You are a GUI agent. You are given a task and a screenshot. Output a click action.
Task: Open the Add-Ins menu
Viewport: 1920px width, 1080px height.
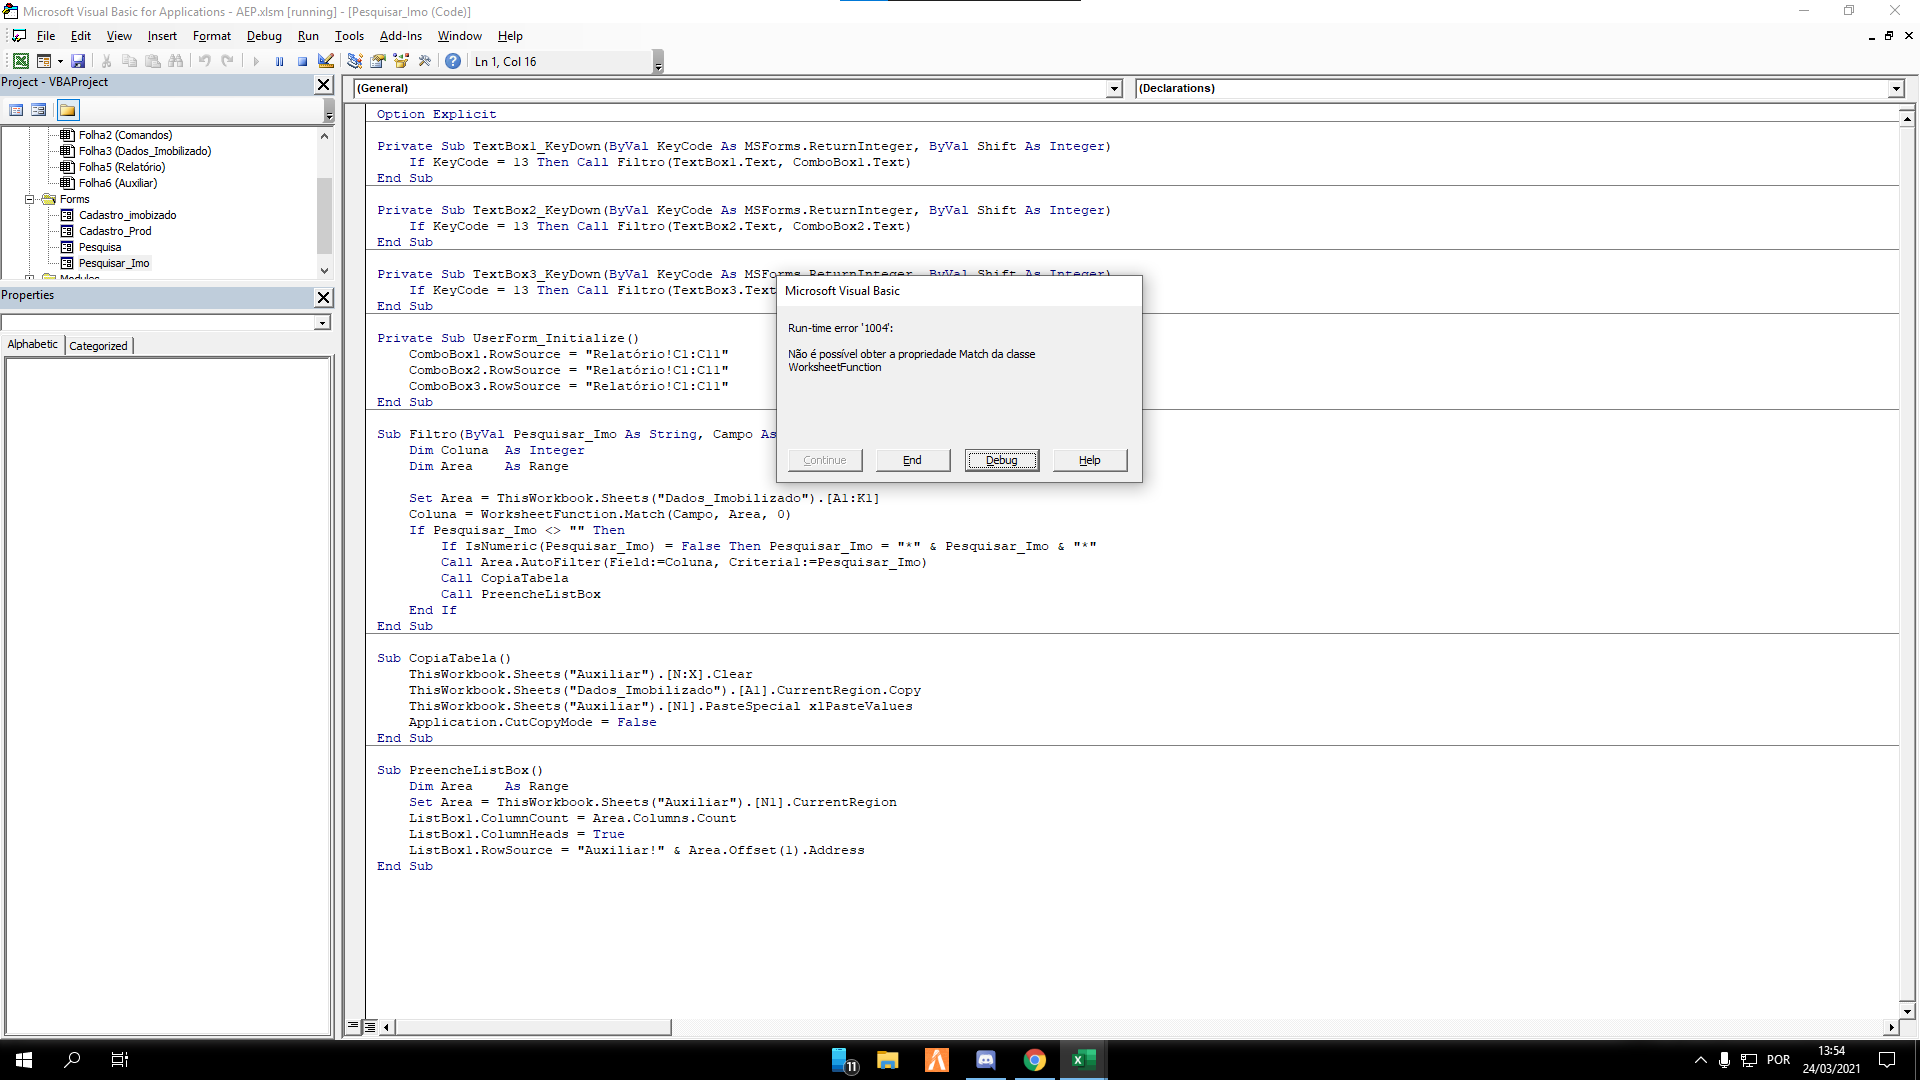click(401, 36)
